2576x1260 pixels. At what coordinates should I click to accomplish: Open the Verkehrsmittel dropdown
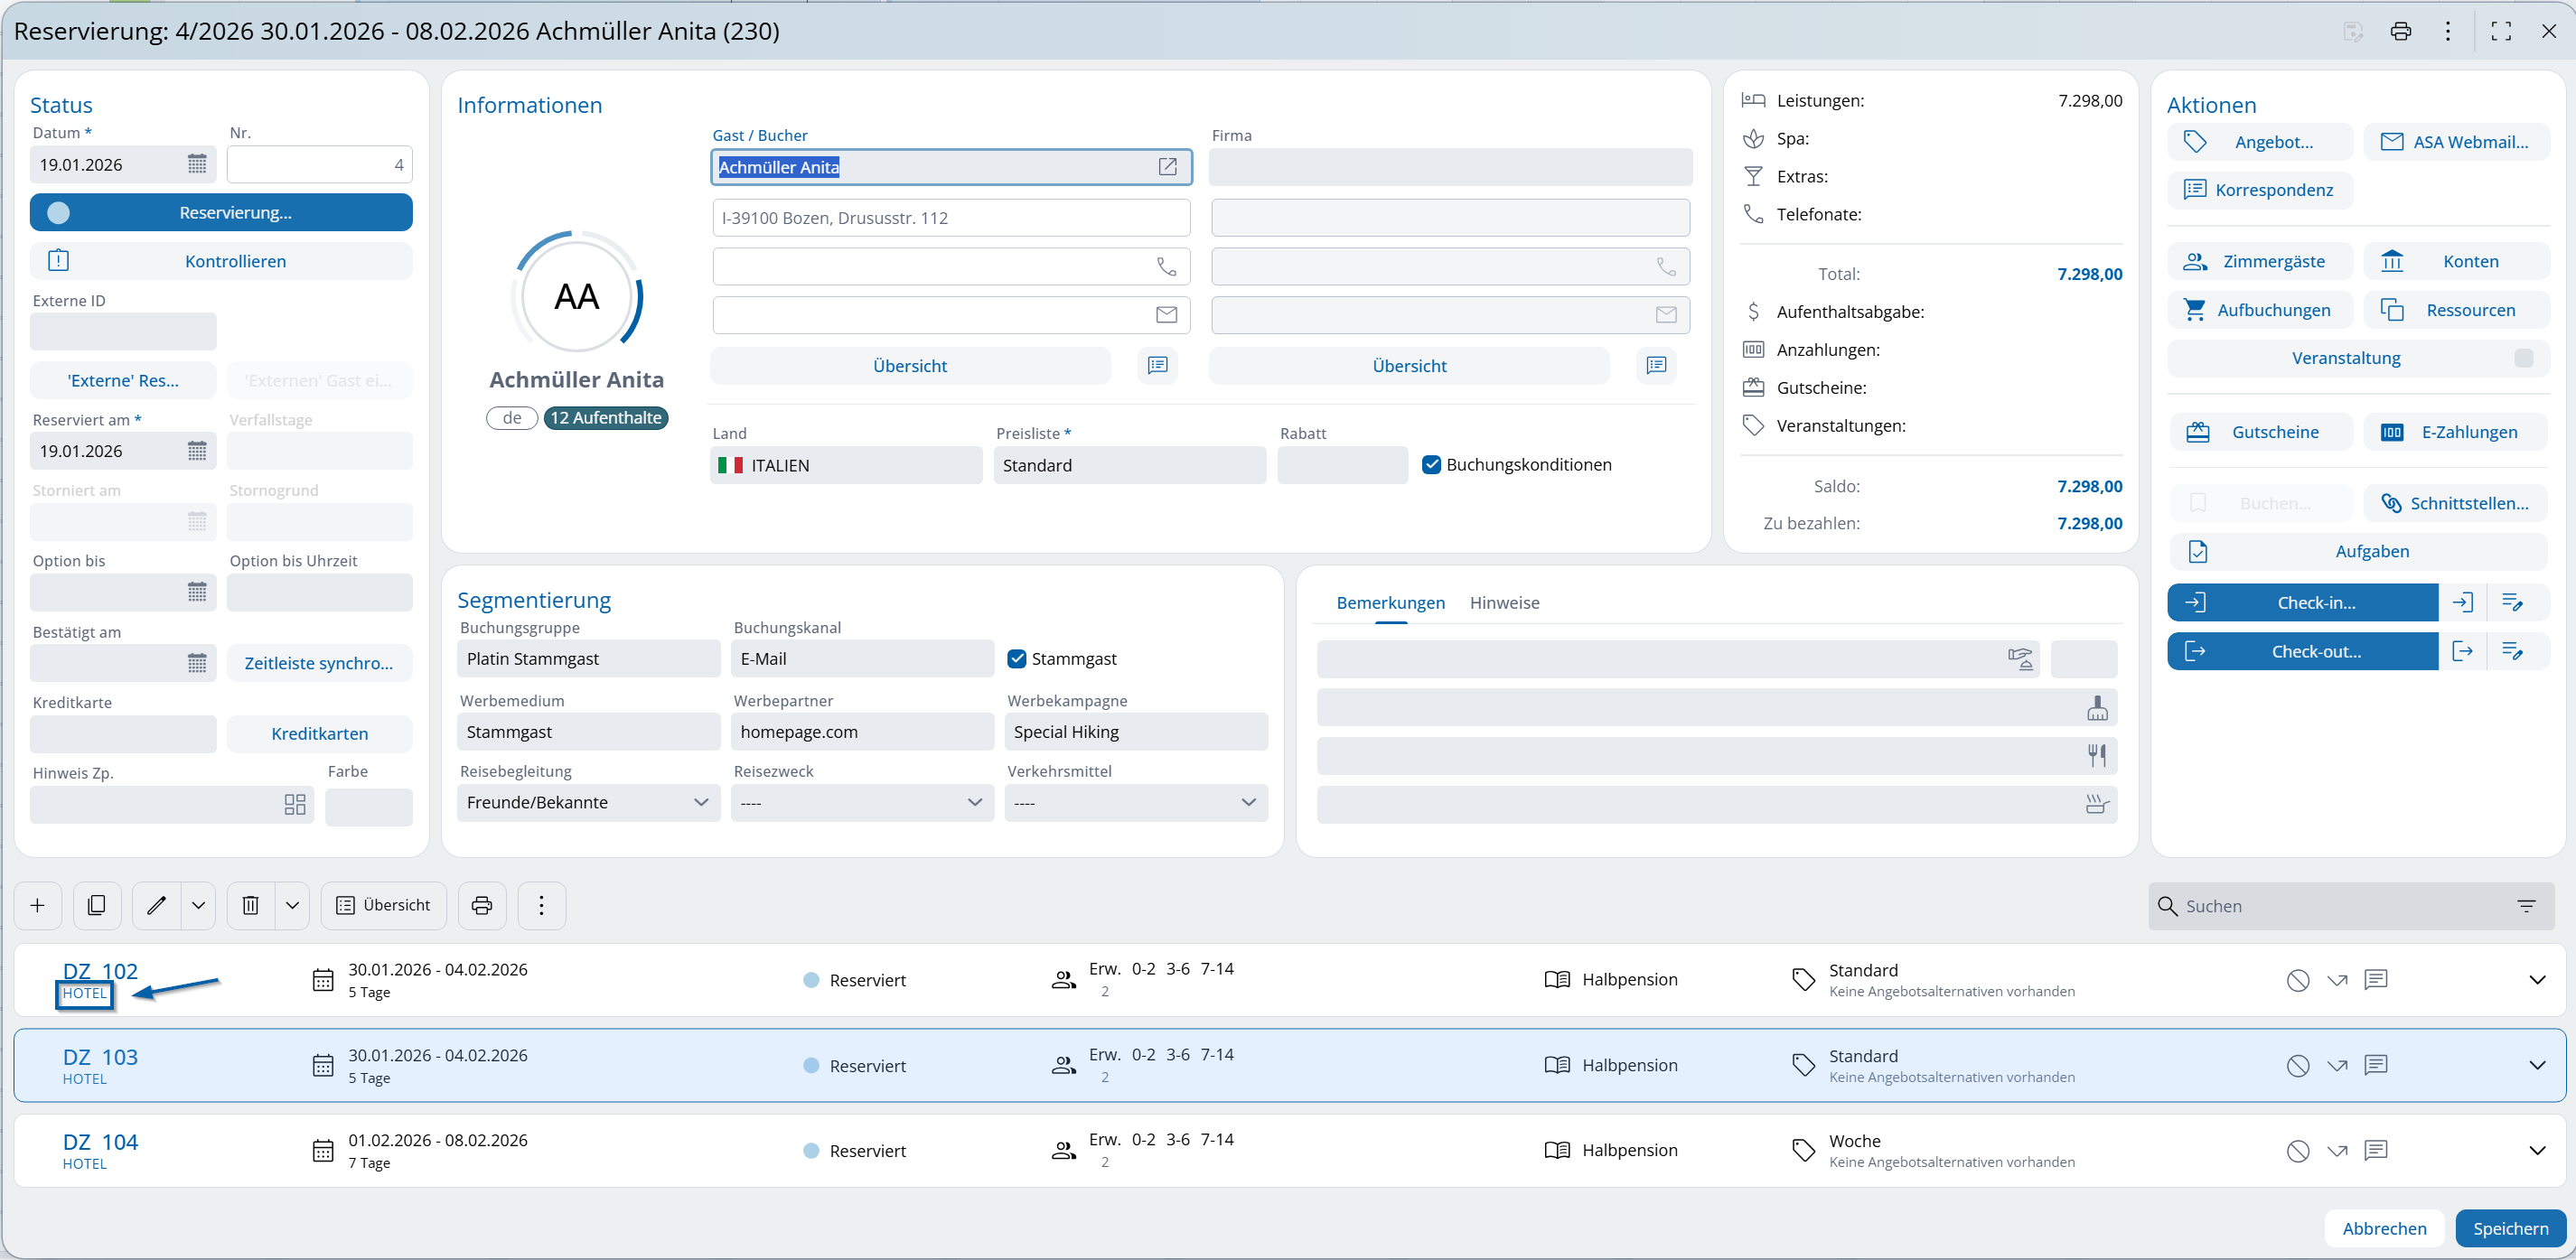pyautogui.click(x=1136, y=802)
